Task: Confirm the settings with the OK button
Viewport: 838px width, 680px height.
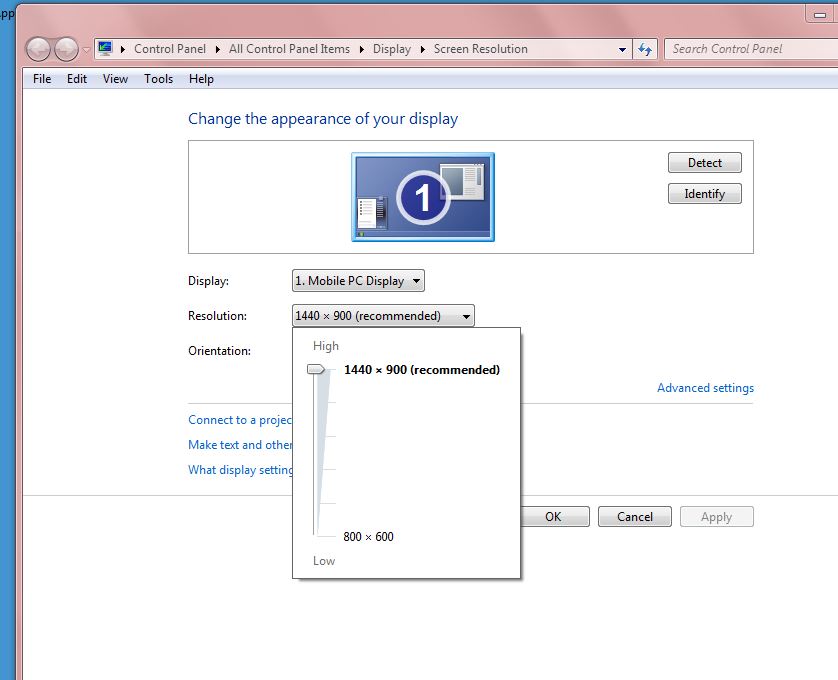Action: click(553, 517)
